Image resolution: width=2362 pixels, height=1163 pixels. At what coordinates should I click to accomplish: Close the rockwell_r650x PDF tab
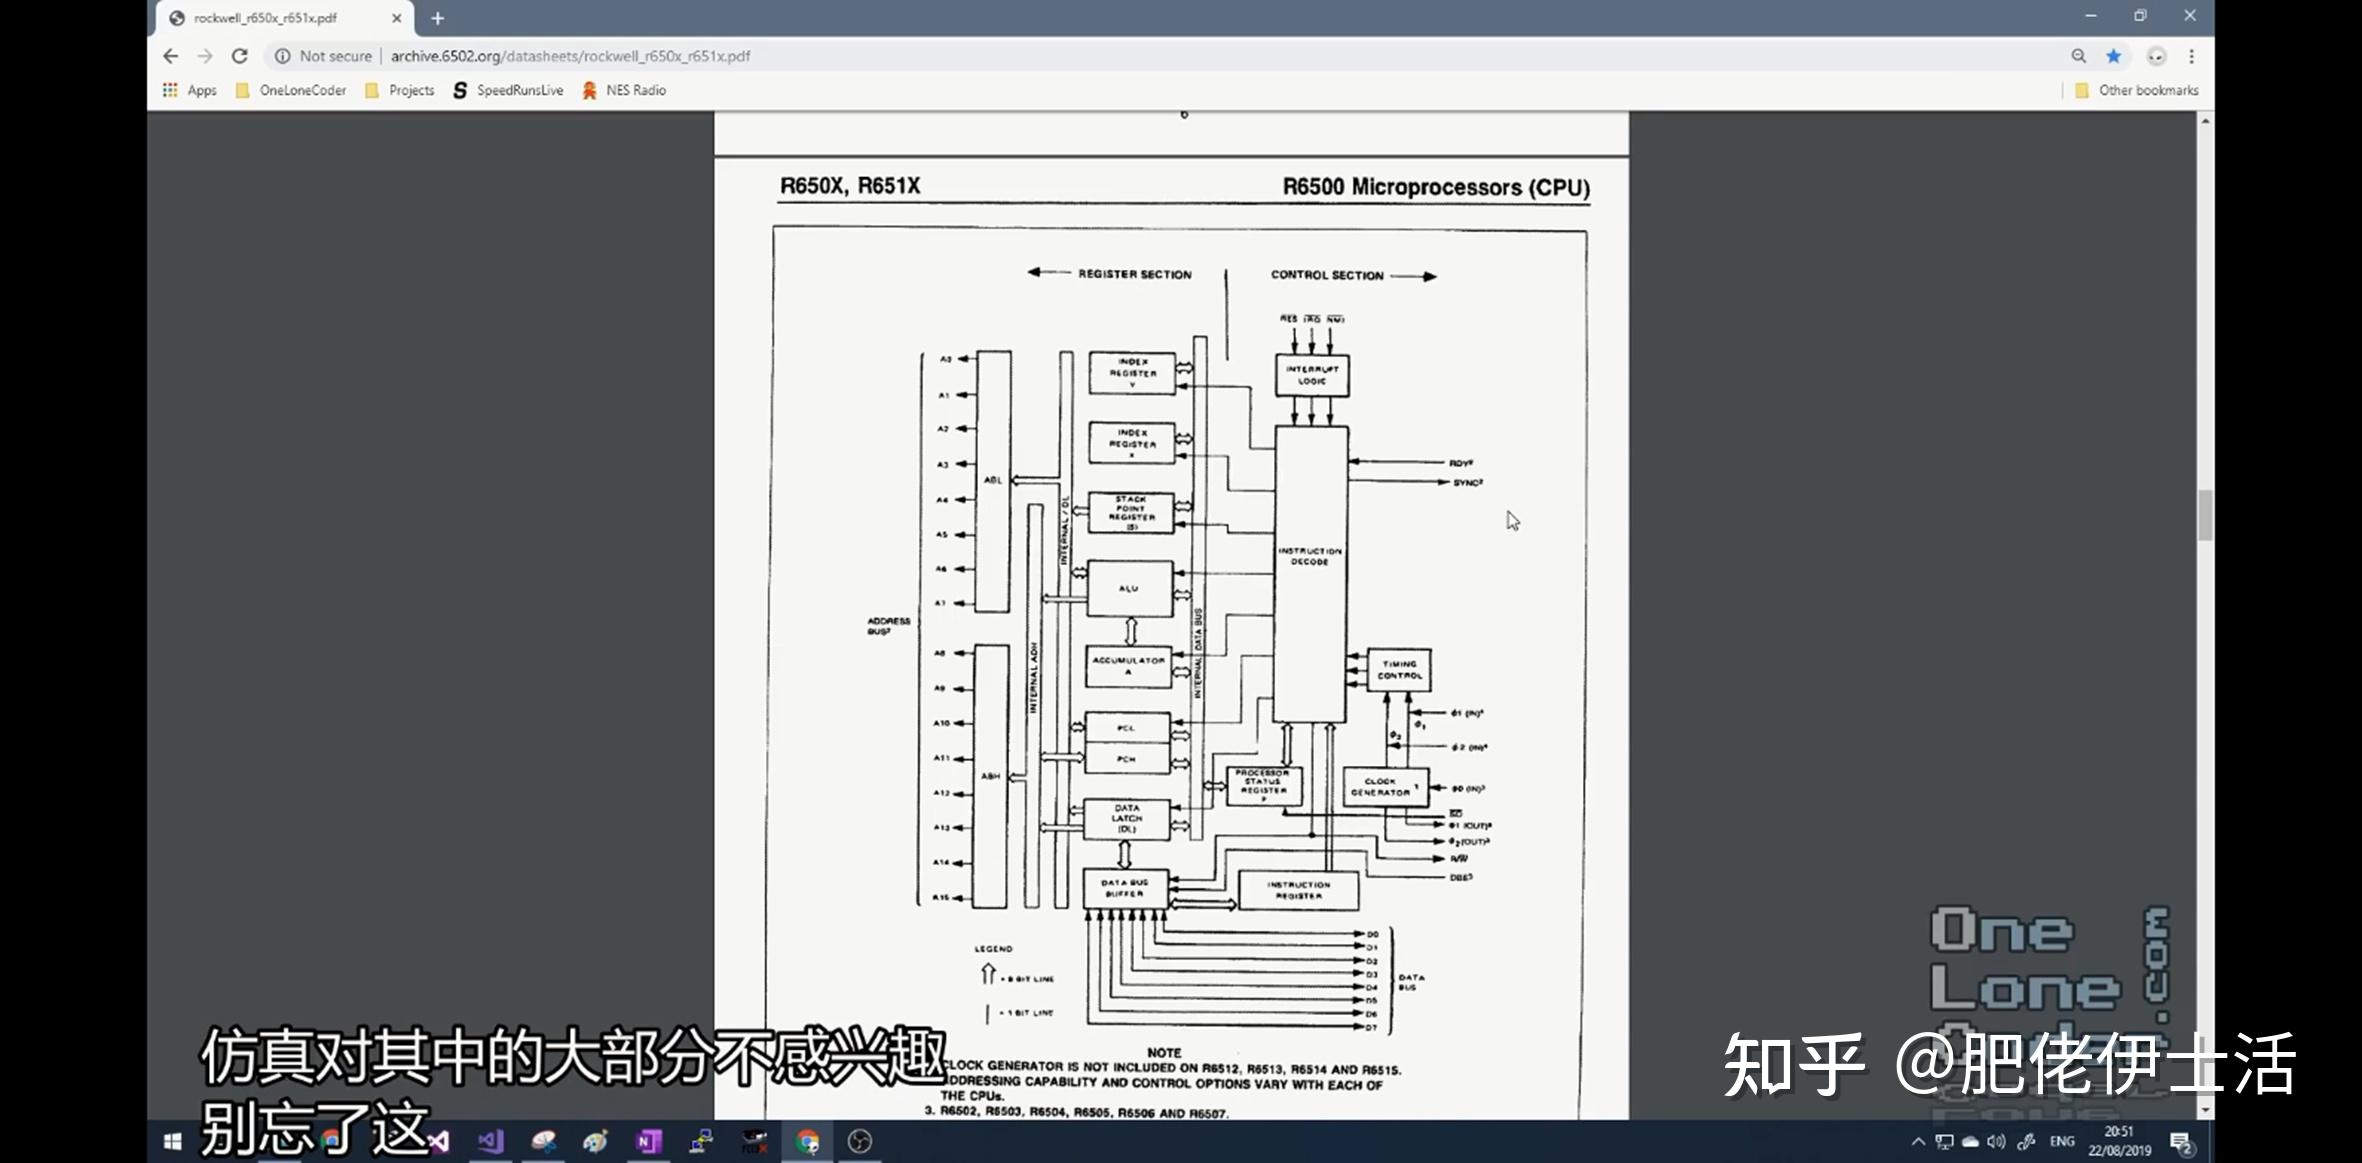(396, 18)
